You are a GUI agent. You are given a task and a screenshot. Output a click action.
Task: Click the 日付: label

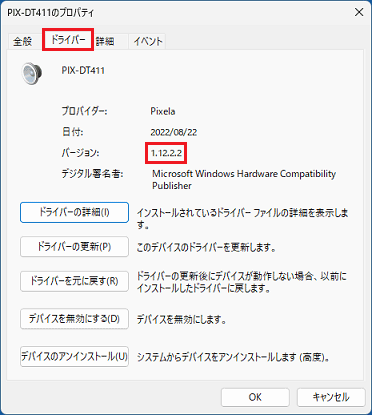pyautogui.click(x=72, y=132)
